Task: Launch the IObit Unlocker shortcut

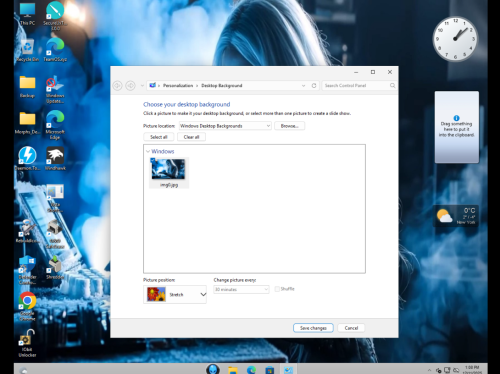Action: (x=27, y=343)
